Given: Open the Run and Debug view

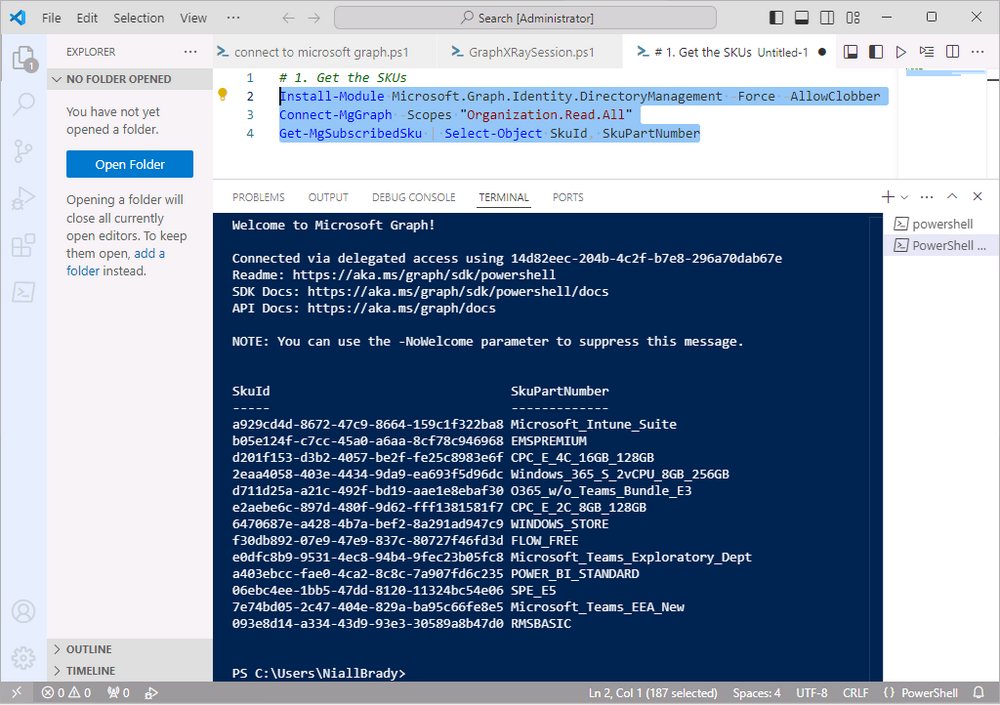Looking at the screenshot, I should click(x=23, y=198).
